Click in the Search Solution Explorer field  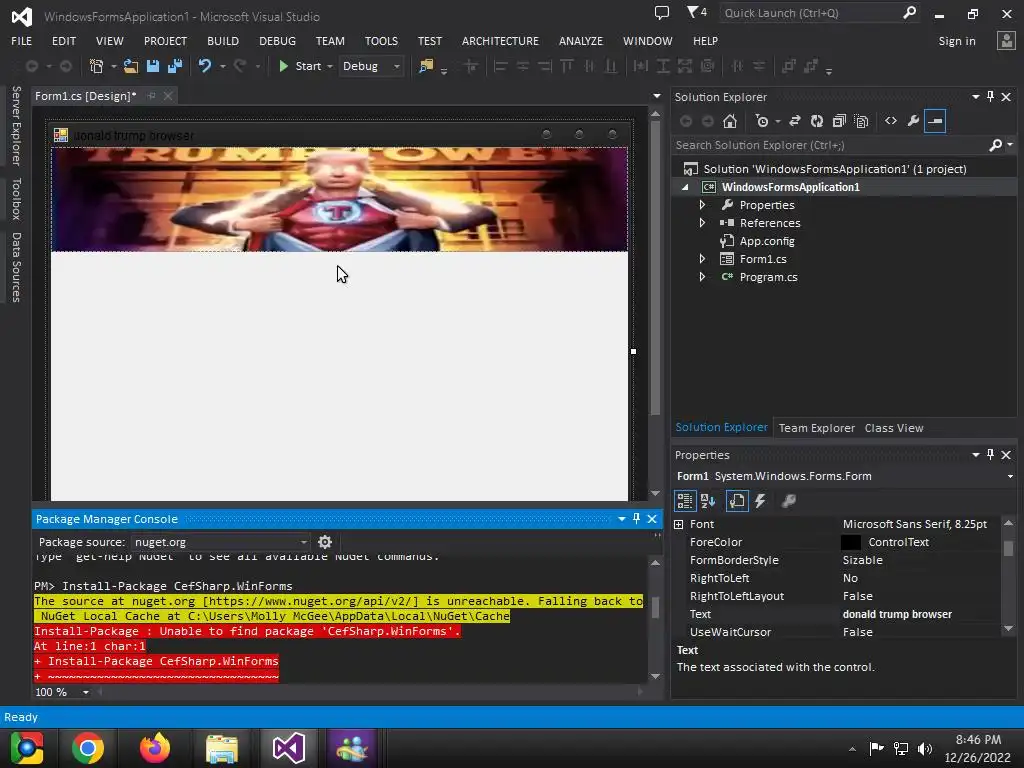tap(829, 145)
